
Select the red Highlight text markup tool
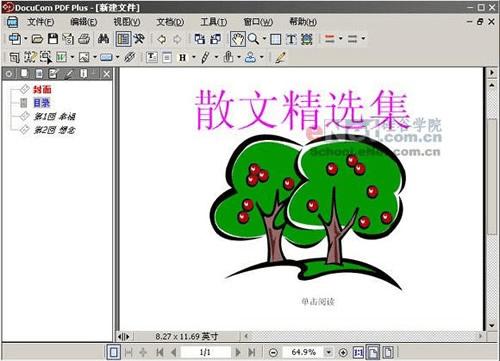pyautogui.click(x=330, y=39)
